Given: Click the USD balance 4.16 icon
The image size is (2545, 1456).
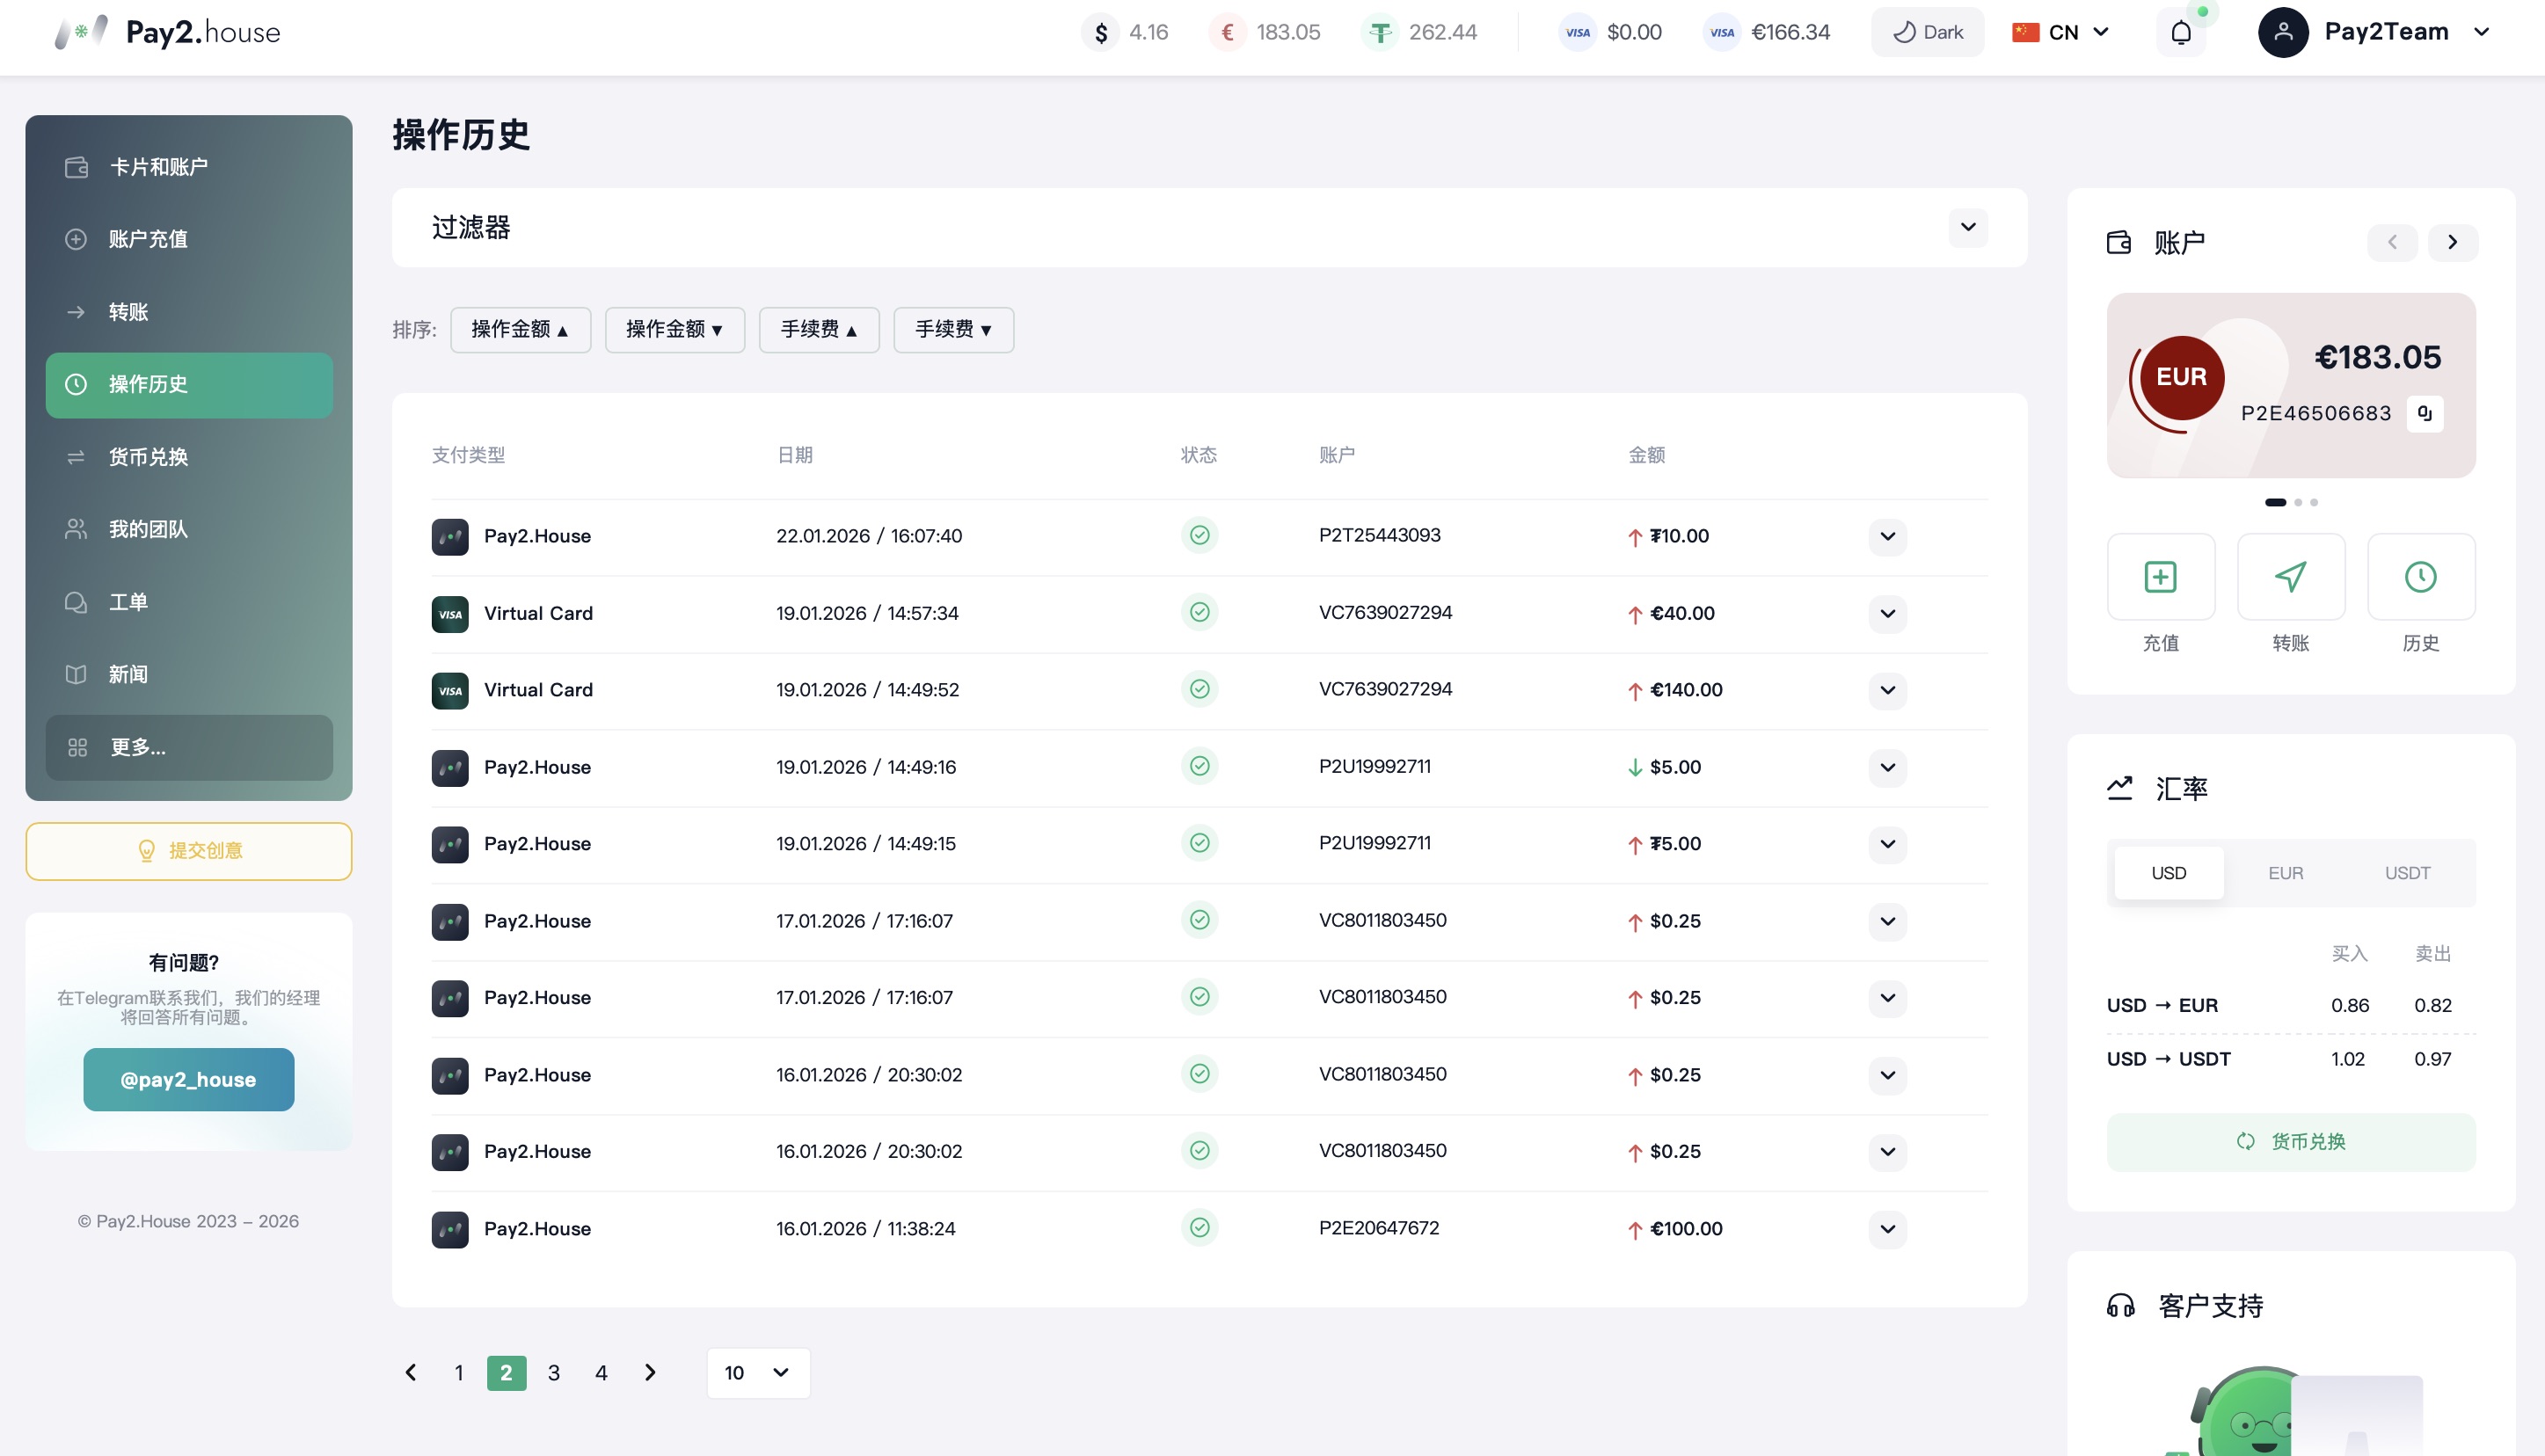Looking at the screenshot, I should [x=1100, y=32].
